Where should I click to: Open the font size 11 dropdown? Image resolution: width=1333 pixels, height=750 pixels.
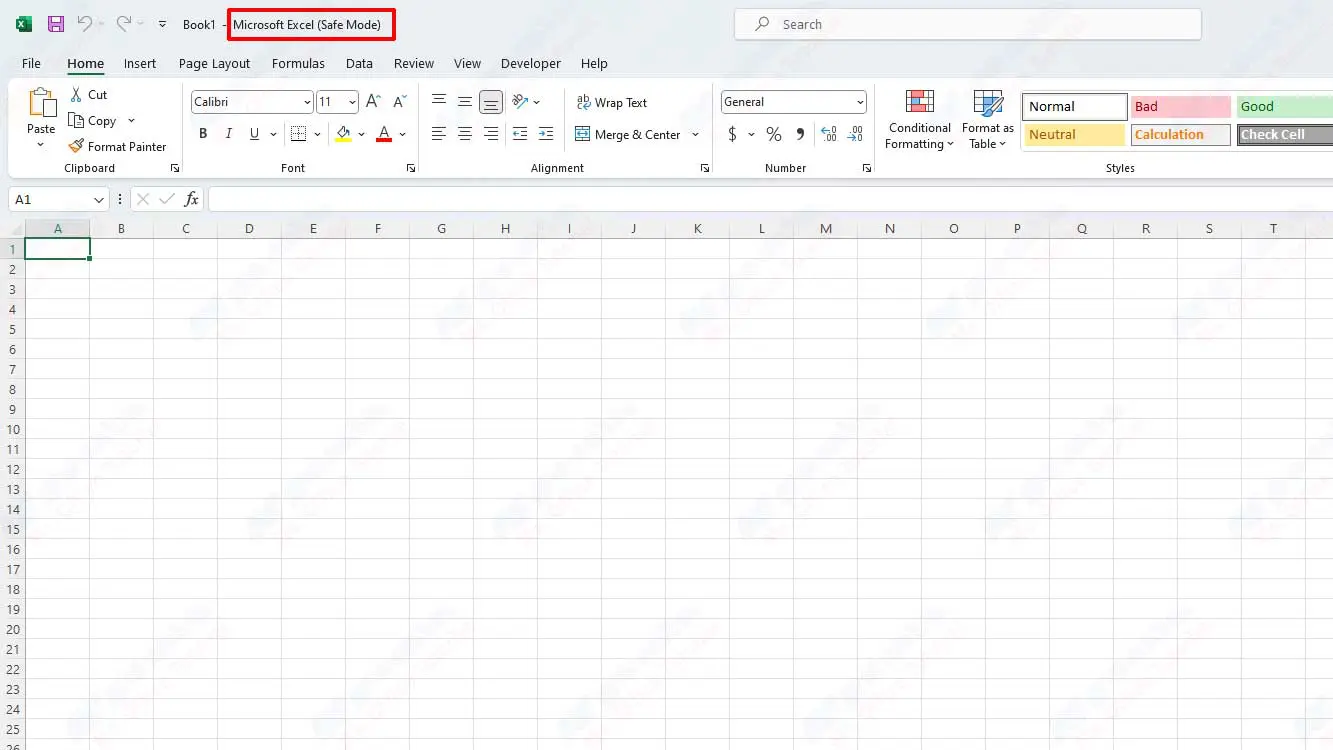352,102
